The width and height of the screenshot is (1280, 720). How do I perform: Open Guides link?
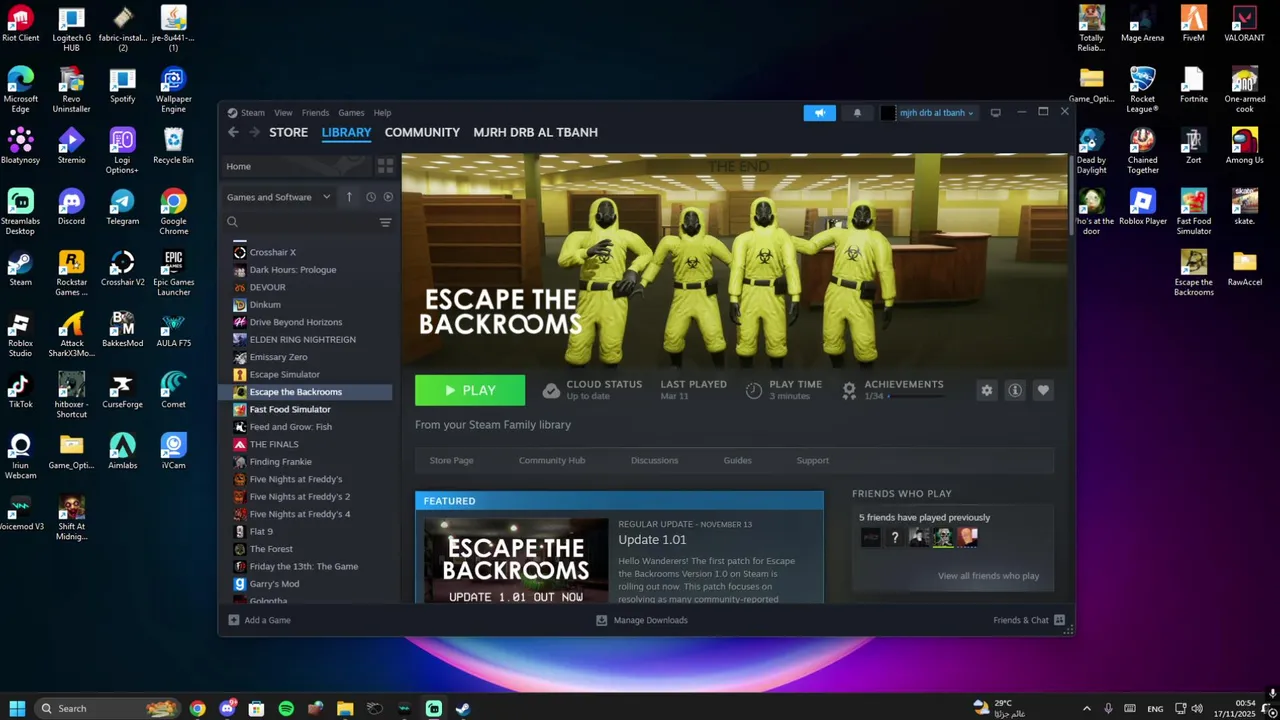(737, 460)
